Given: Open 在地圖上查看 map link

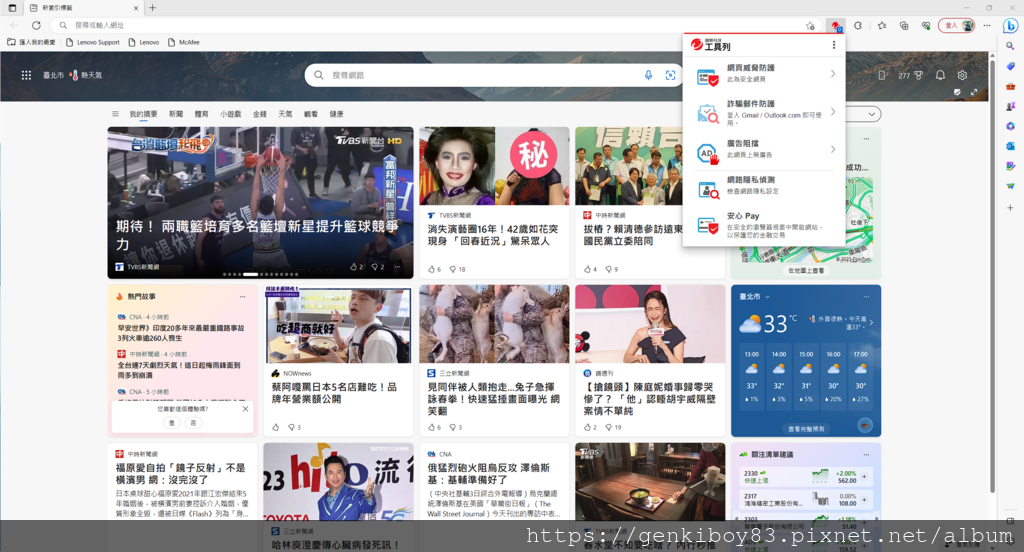Looking at the screenshot, I should pyautogui.click(x=806, y=270).
